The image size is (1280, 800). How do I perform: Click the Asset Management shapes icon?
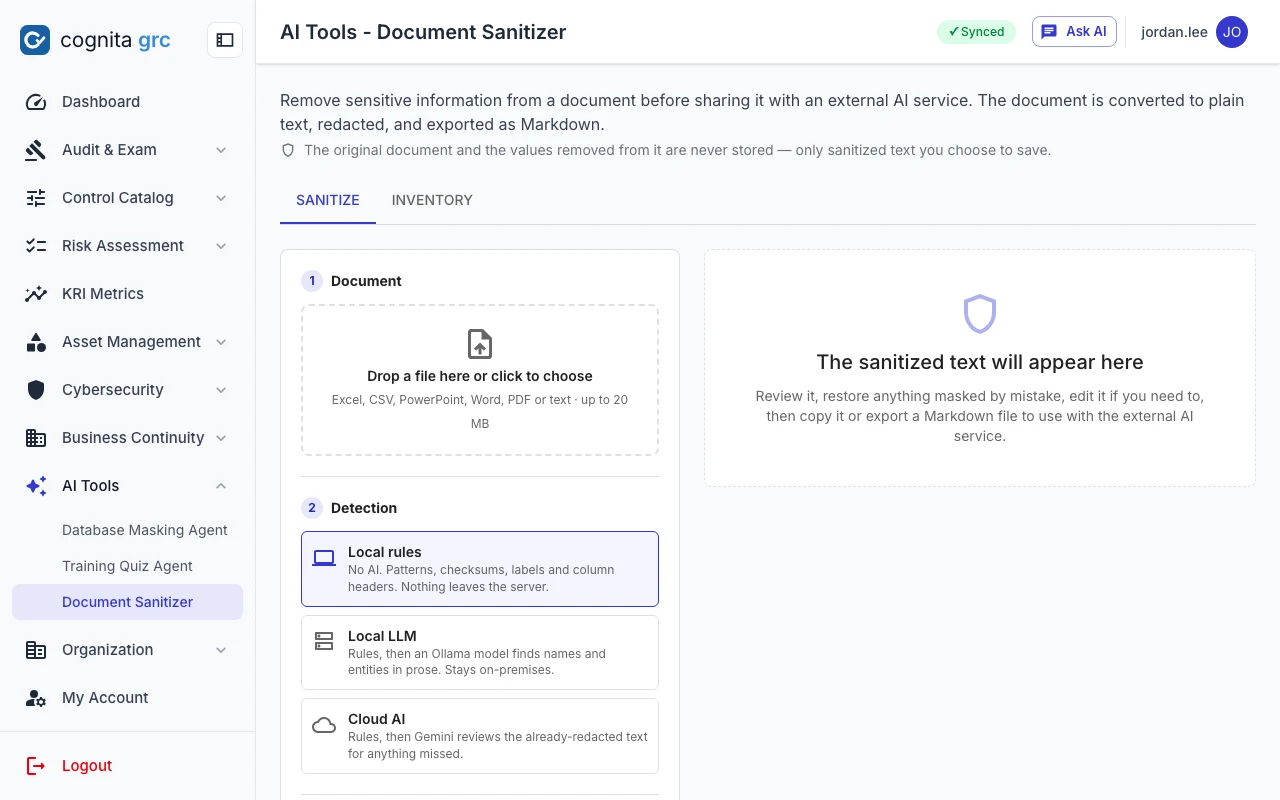(36, 342)
